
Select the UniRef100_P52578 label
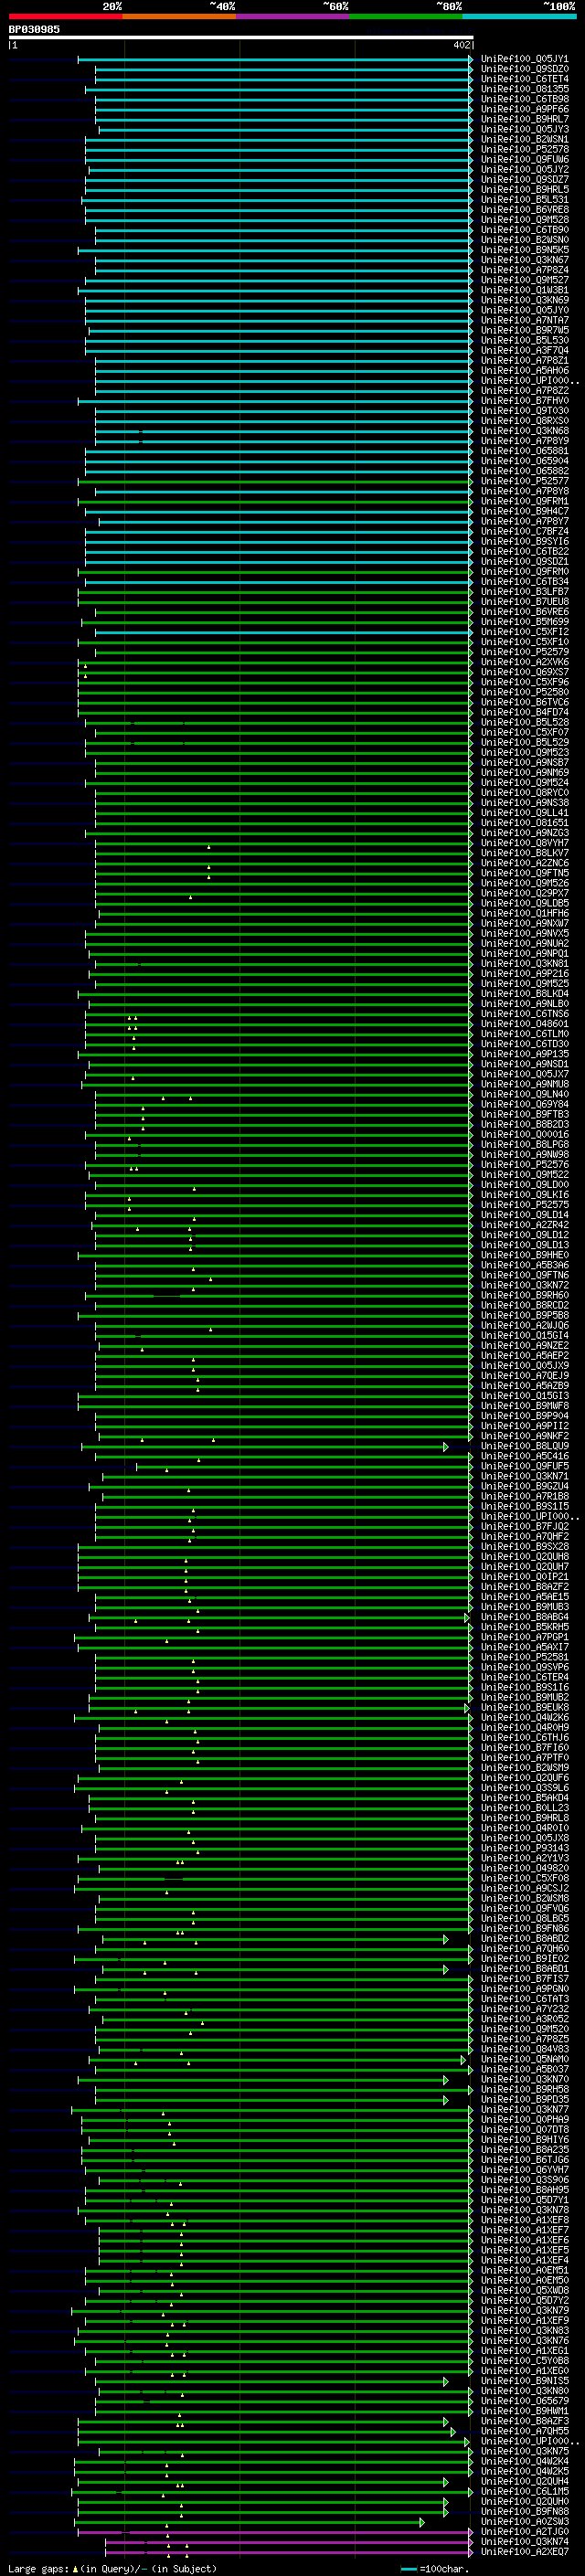point(525,149)
